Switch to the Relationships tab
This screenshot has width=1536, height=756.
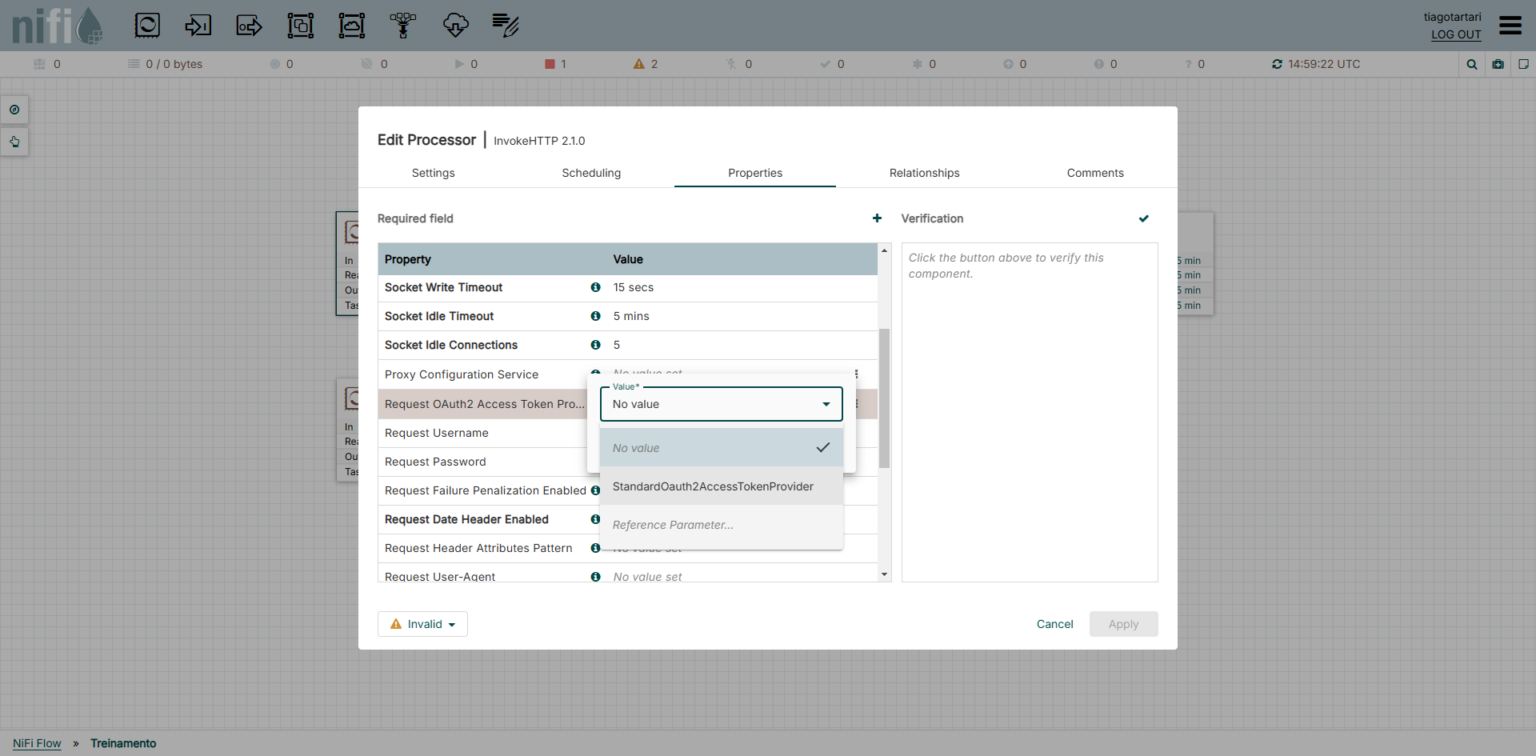[924, 172]
